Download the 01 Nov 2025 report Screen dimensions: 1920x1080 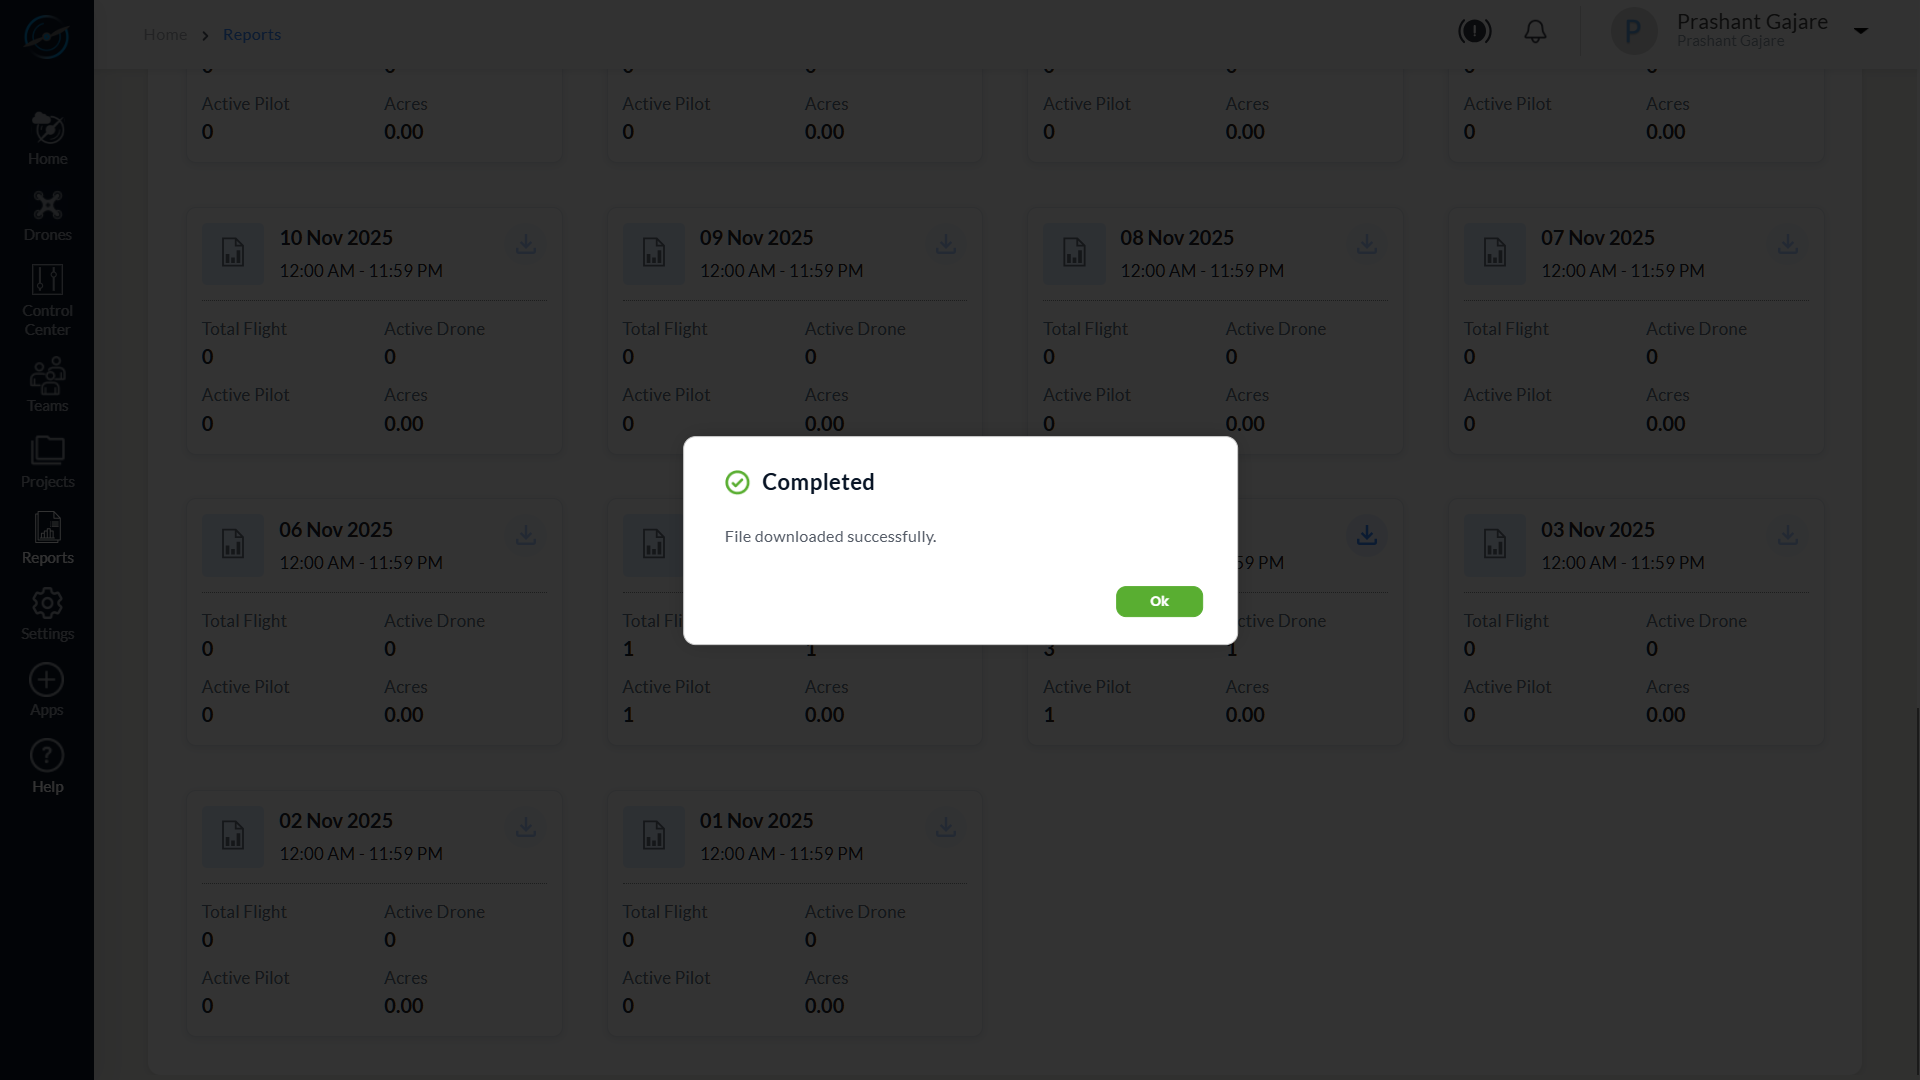(946, 827)
